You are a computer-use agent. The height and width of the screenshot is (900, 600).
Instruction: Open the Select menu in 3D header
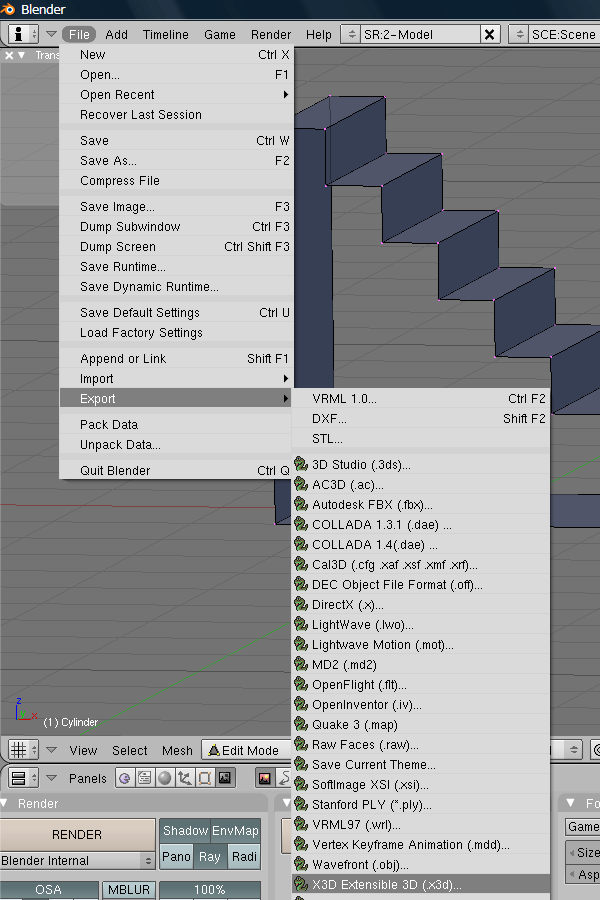130,750
